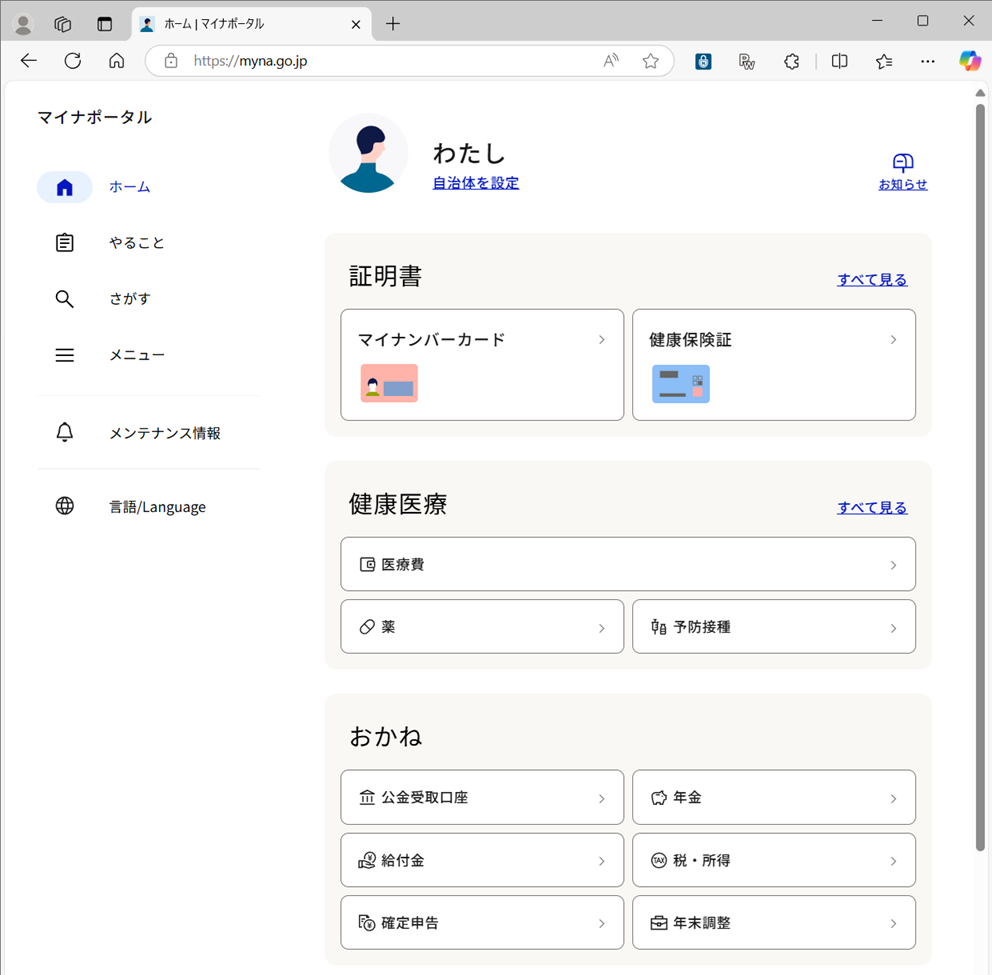Close the マイナポータル tab
992x975 pixels.
[x=356, y=24]
